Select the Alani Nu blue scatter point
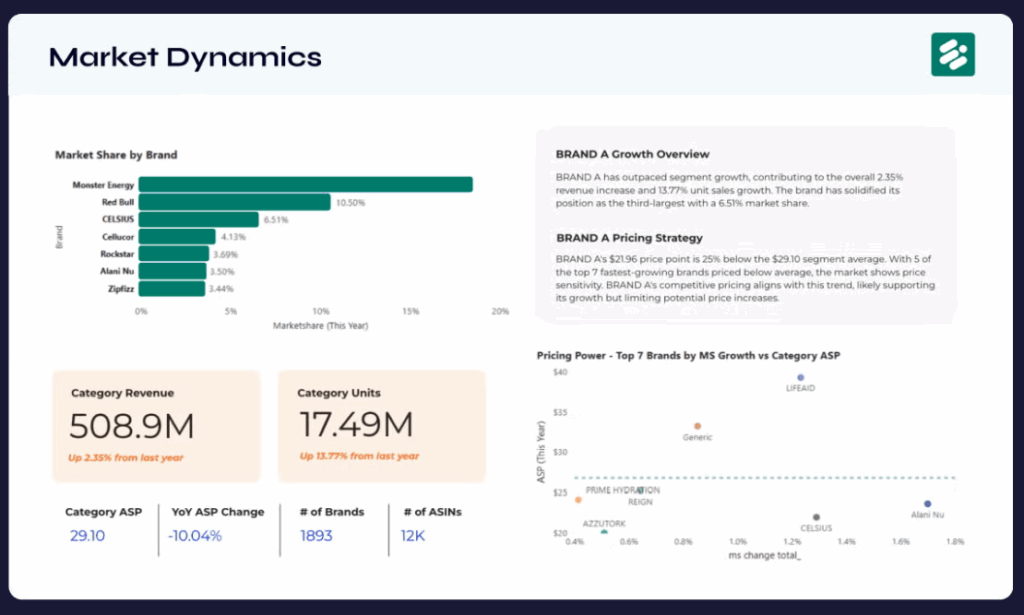The image size is (1024, 615). 928,504
